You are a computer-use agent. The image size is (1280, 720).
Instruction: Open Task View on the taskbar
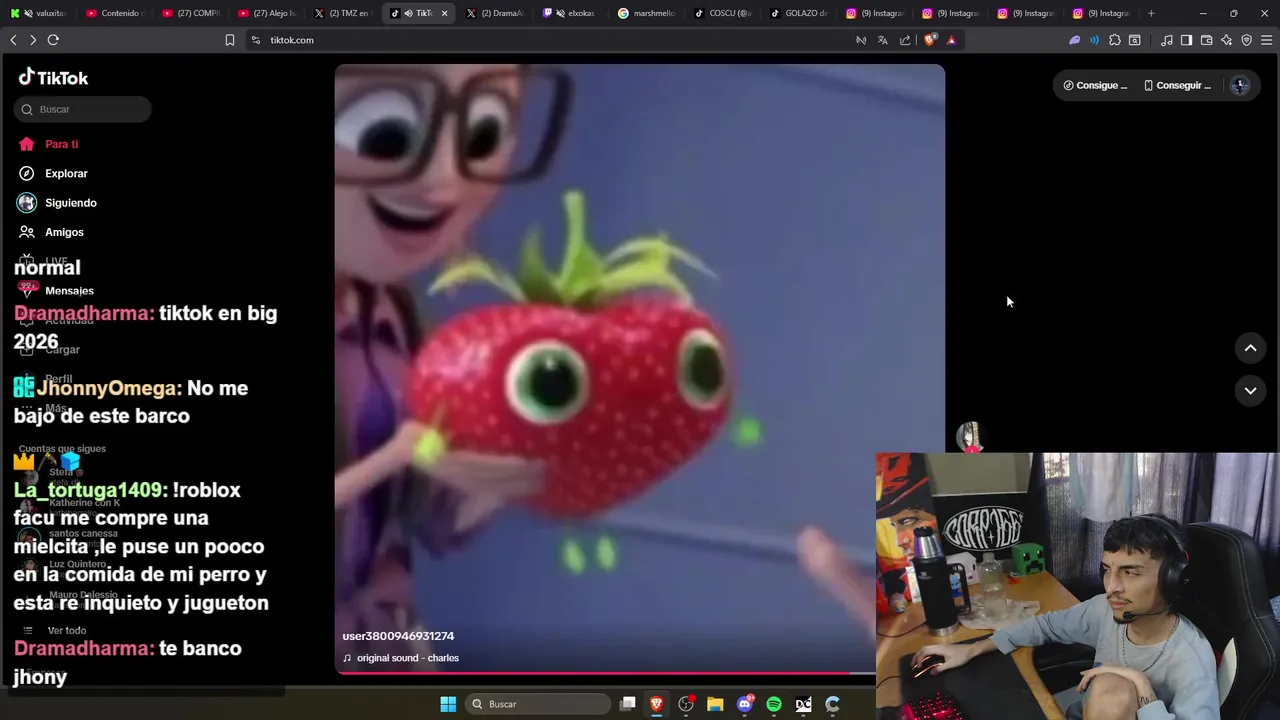pyautogui.click(x=628, y=704)
